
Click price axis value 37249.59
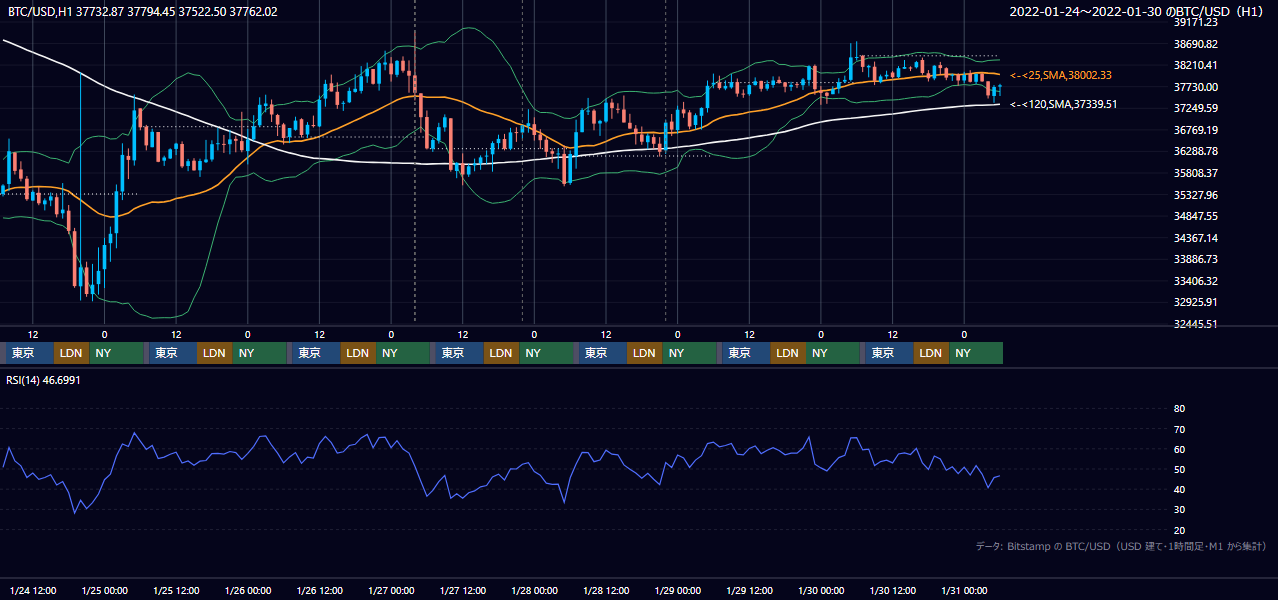tap(1195, 108)
